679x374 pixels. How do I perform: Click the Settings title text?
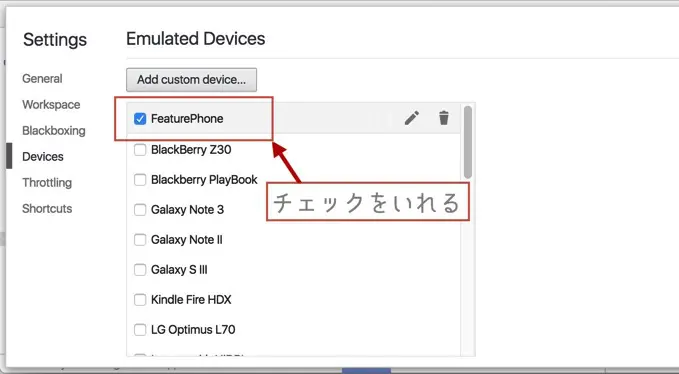(x=55, y=40)
